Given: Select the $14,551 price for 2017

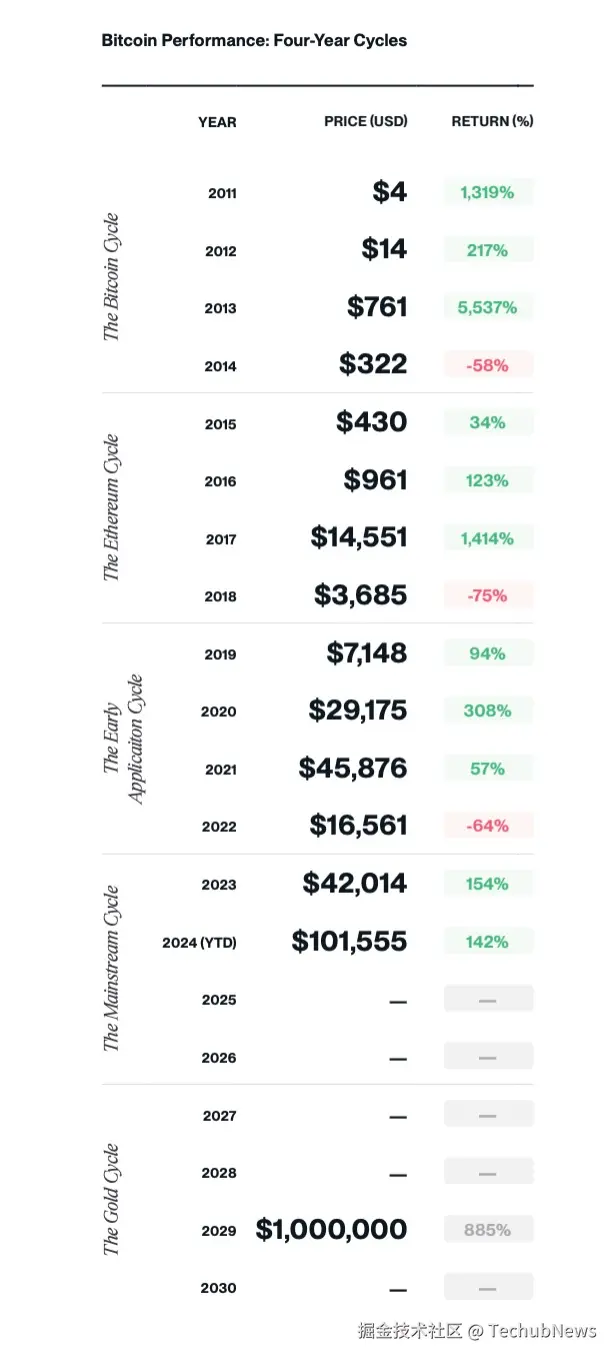Looking at the screenshot, I should pos(359,538).
